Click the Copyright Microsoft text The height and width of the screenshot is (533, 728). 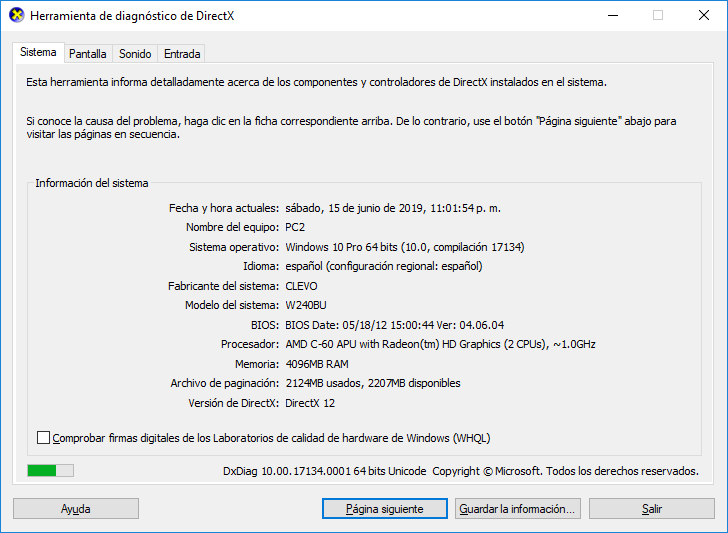(x=566, y=471)
